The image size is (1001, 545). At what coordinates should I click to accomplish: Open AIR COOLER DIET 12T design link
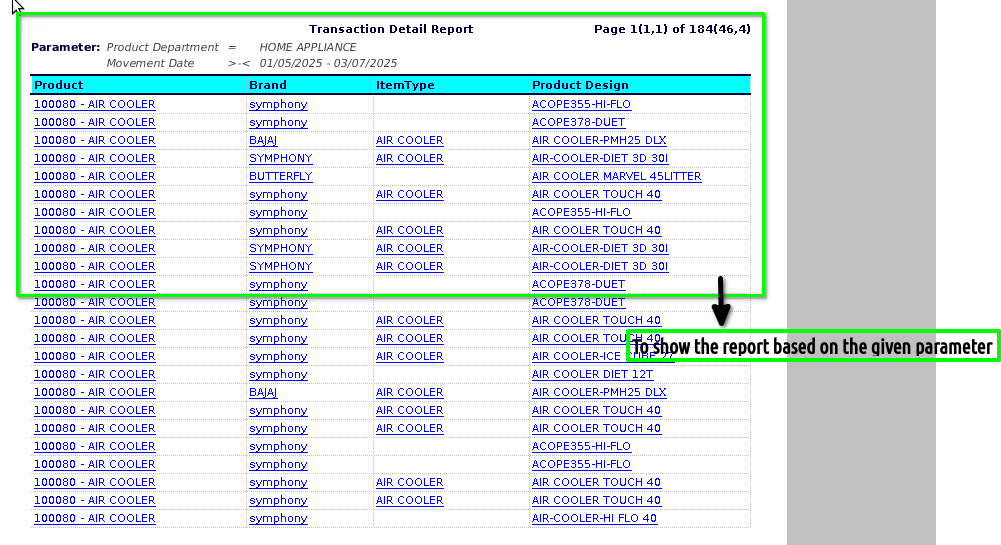[x=592, y=374]
